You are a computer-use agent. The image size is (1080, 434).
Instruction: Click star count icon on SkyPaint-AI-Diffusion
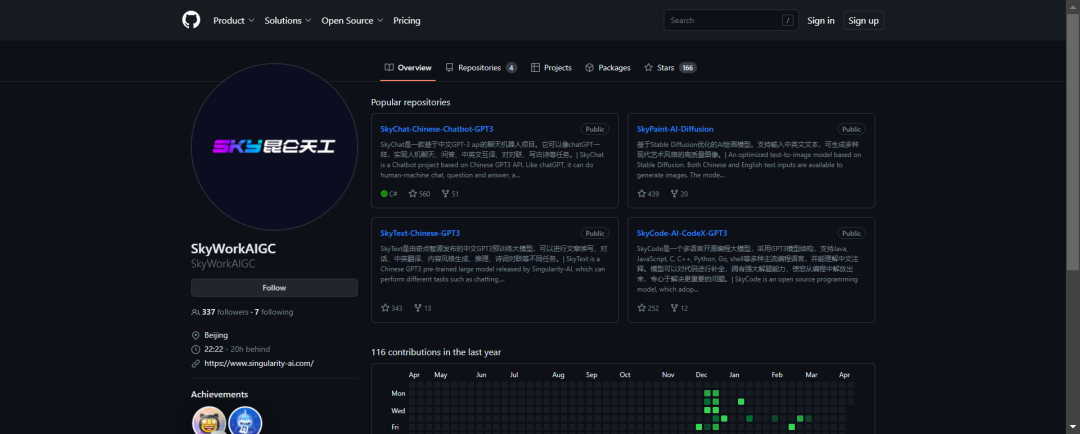[x=642, y=194]
